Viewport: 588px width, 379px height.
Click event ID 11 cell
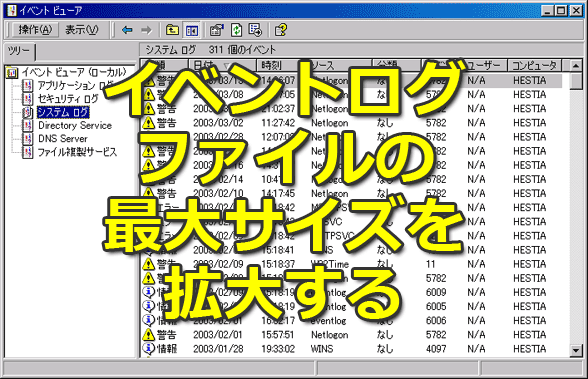click(430, 264)
